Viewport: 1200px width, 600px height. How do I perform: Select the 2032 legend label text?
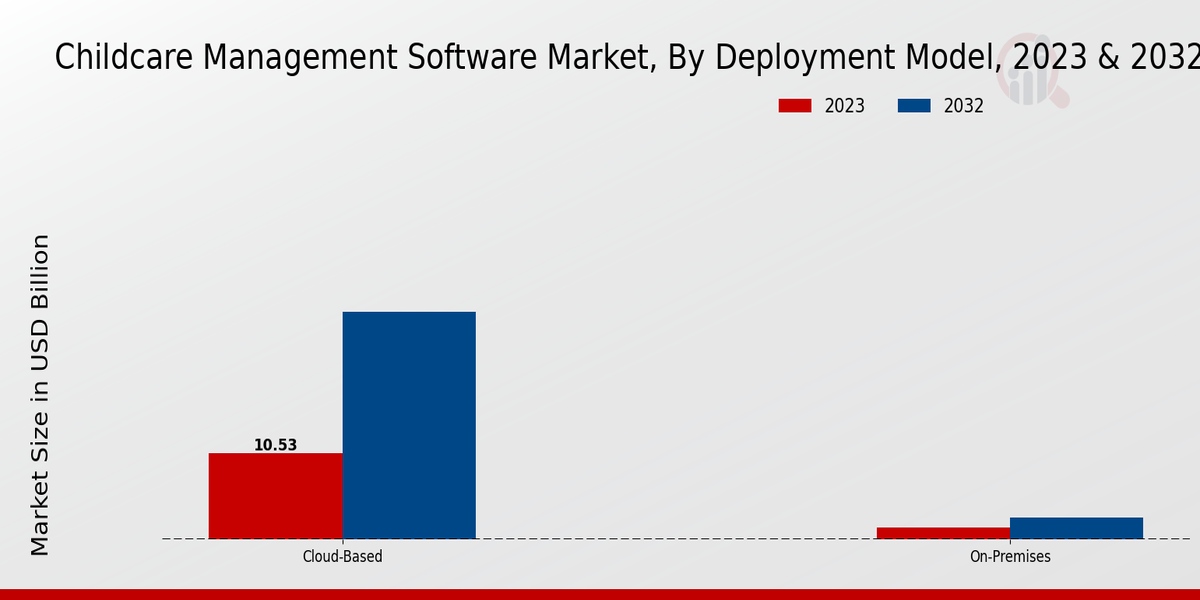[x=963, y=106]
